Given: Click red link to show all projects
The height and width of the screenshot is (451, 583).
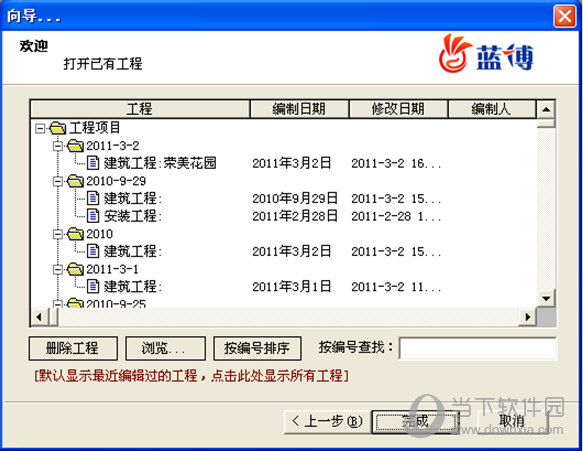Looking at the screenshot, I should [x=191, y=376].
